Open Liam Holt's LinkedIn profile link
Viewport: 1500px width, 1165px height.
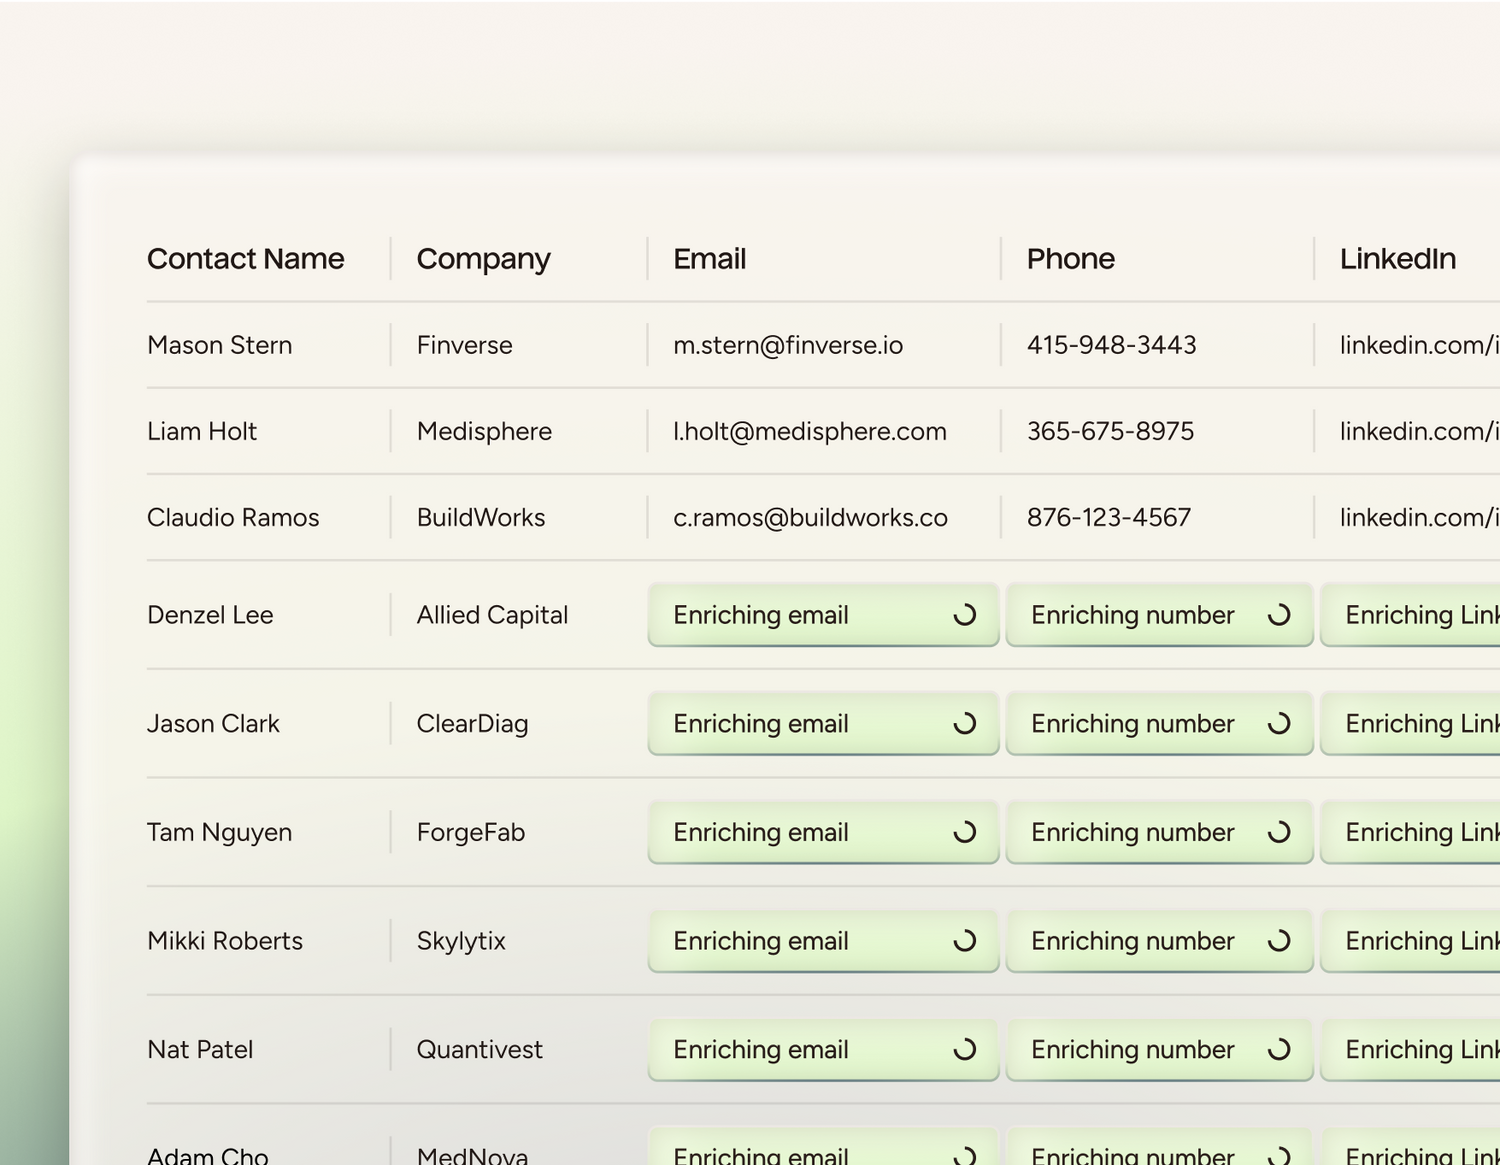tap(1418, 431)
